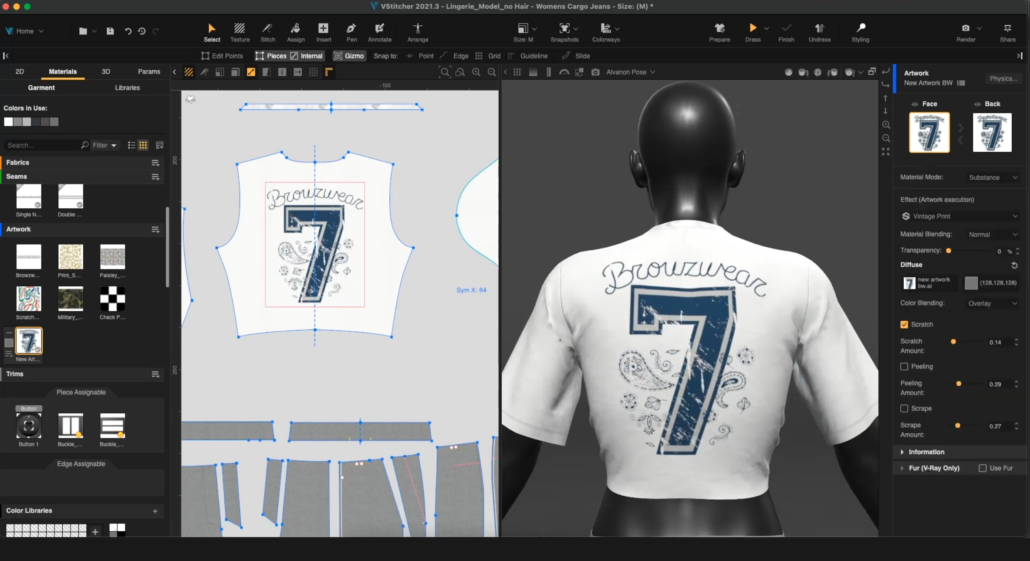
Task: Enable the Peeling checkbox
Action: pyautogui.click(x=905, y=366)
